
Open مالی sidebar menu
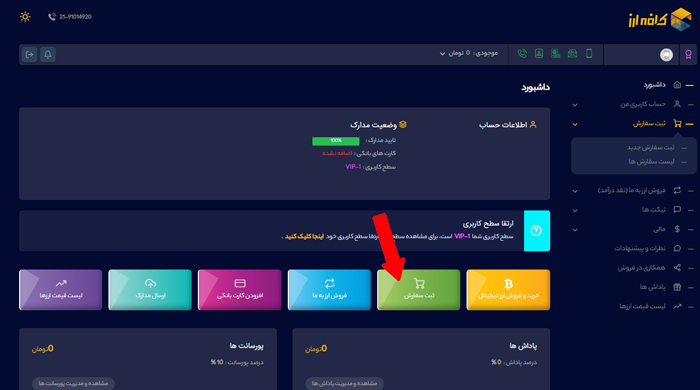659,229
